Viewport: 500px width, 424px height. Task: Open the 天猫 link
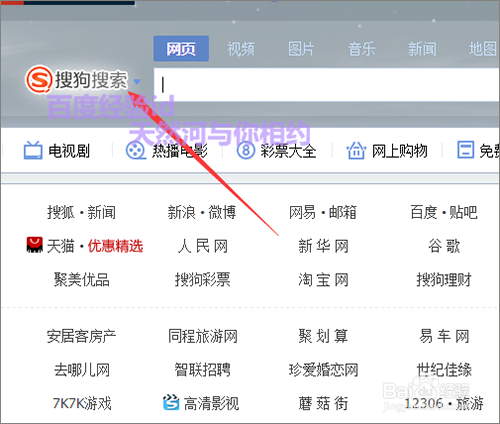click(60, 246)
